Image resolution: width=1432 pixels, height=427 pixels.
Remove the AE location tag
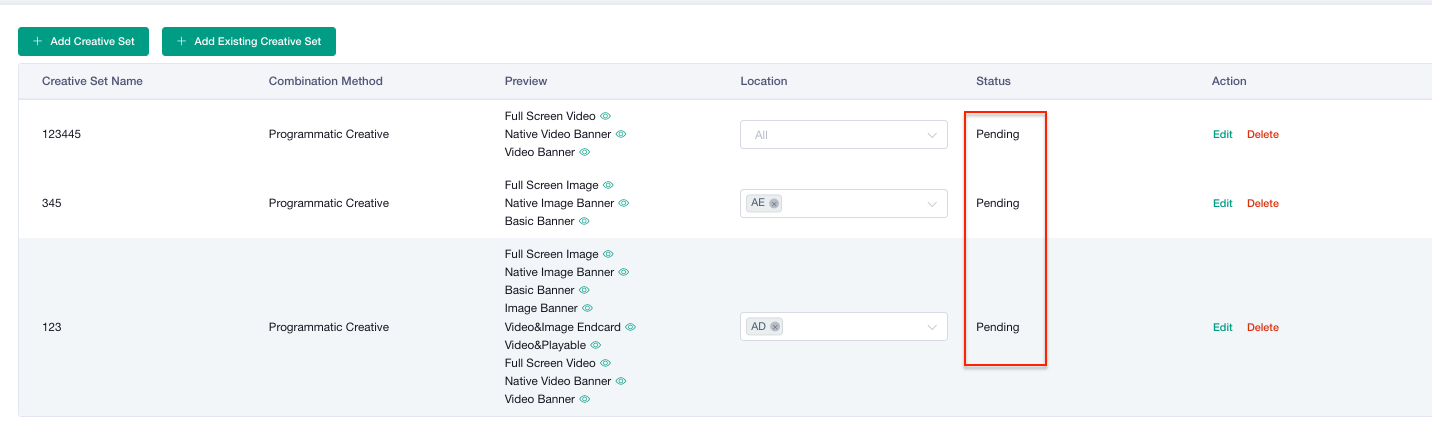pos(775,203)
